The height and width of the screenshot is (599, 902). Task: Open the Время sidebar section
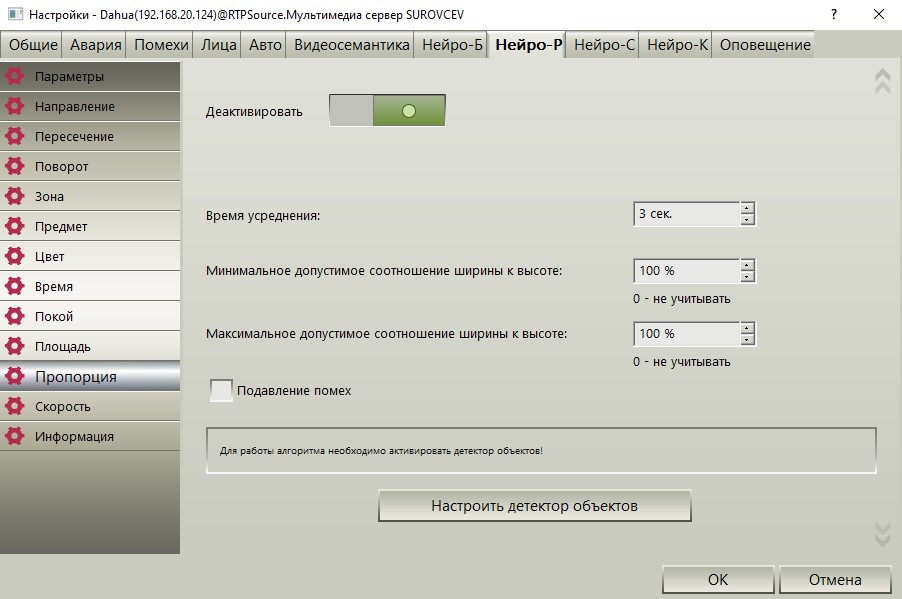coord(90,285)
